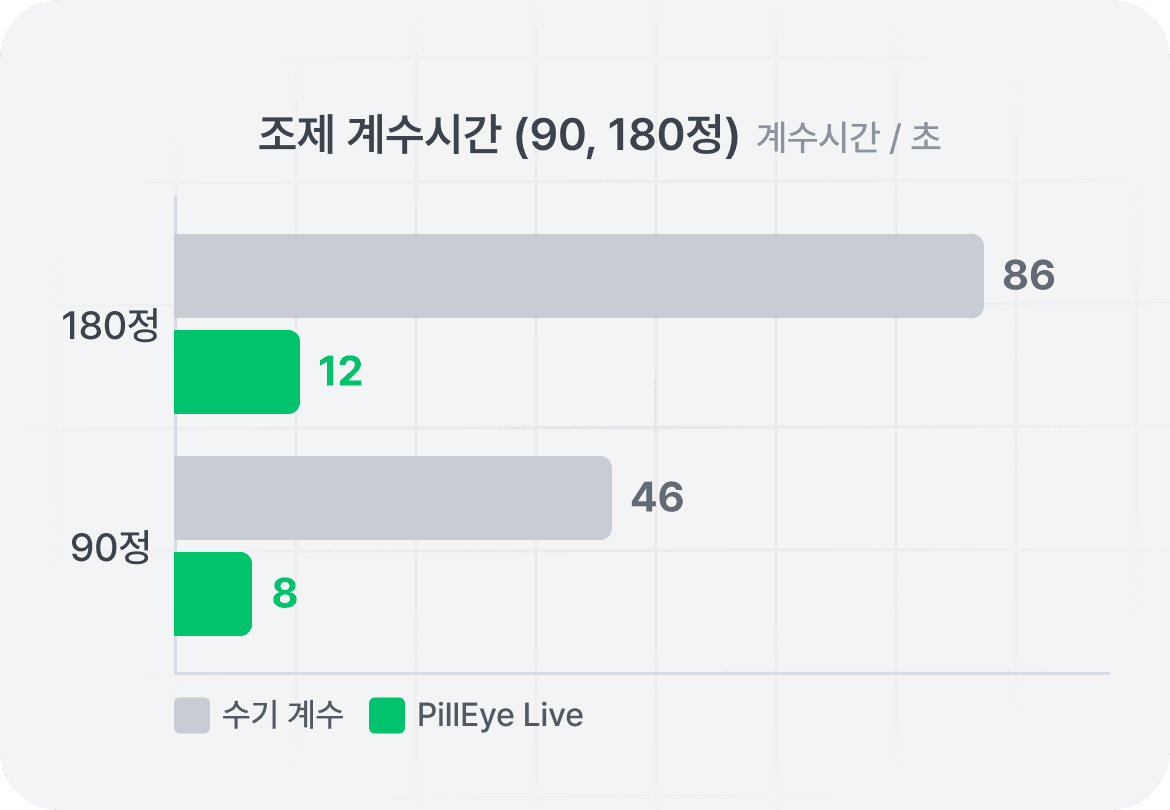This screenshot has height=810, width=1170.
Task: Click the green value label 8
Action: click(x=285, y=594)
